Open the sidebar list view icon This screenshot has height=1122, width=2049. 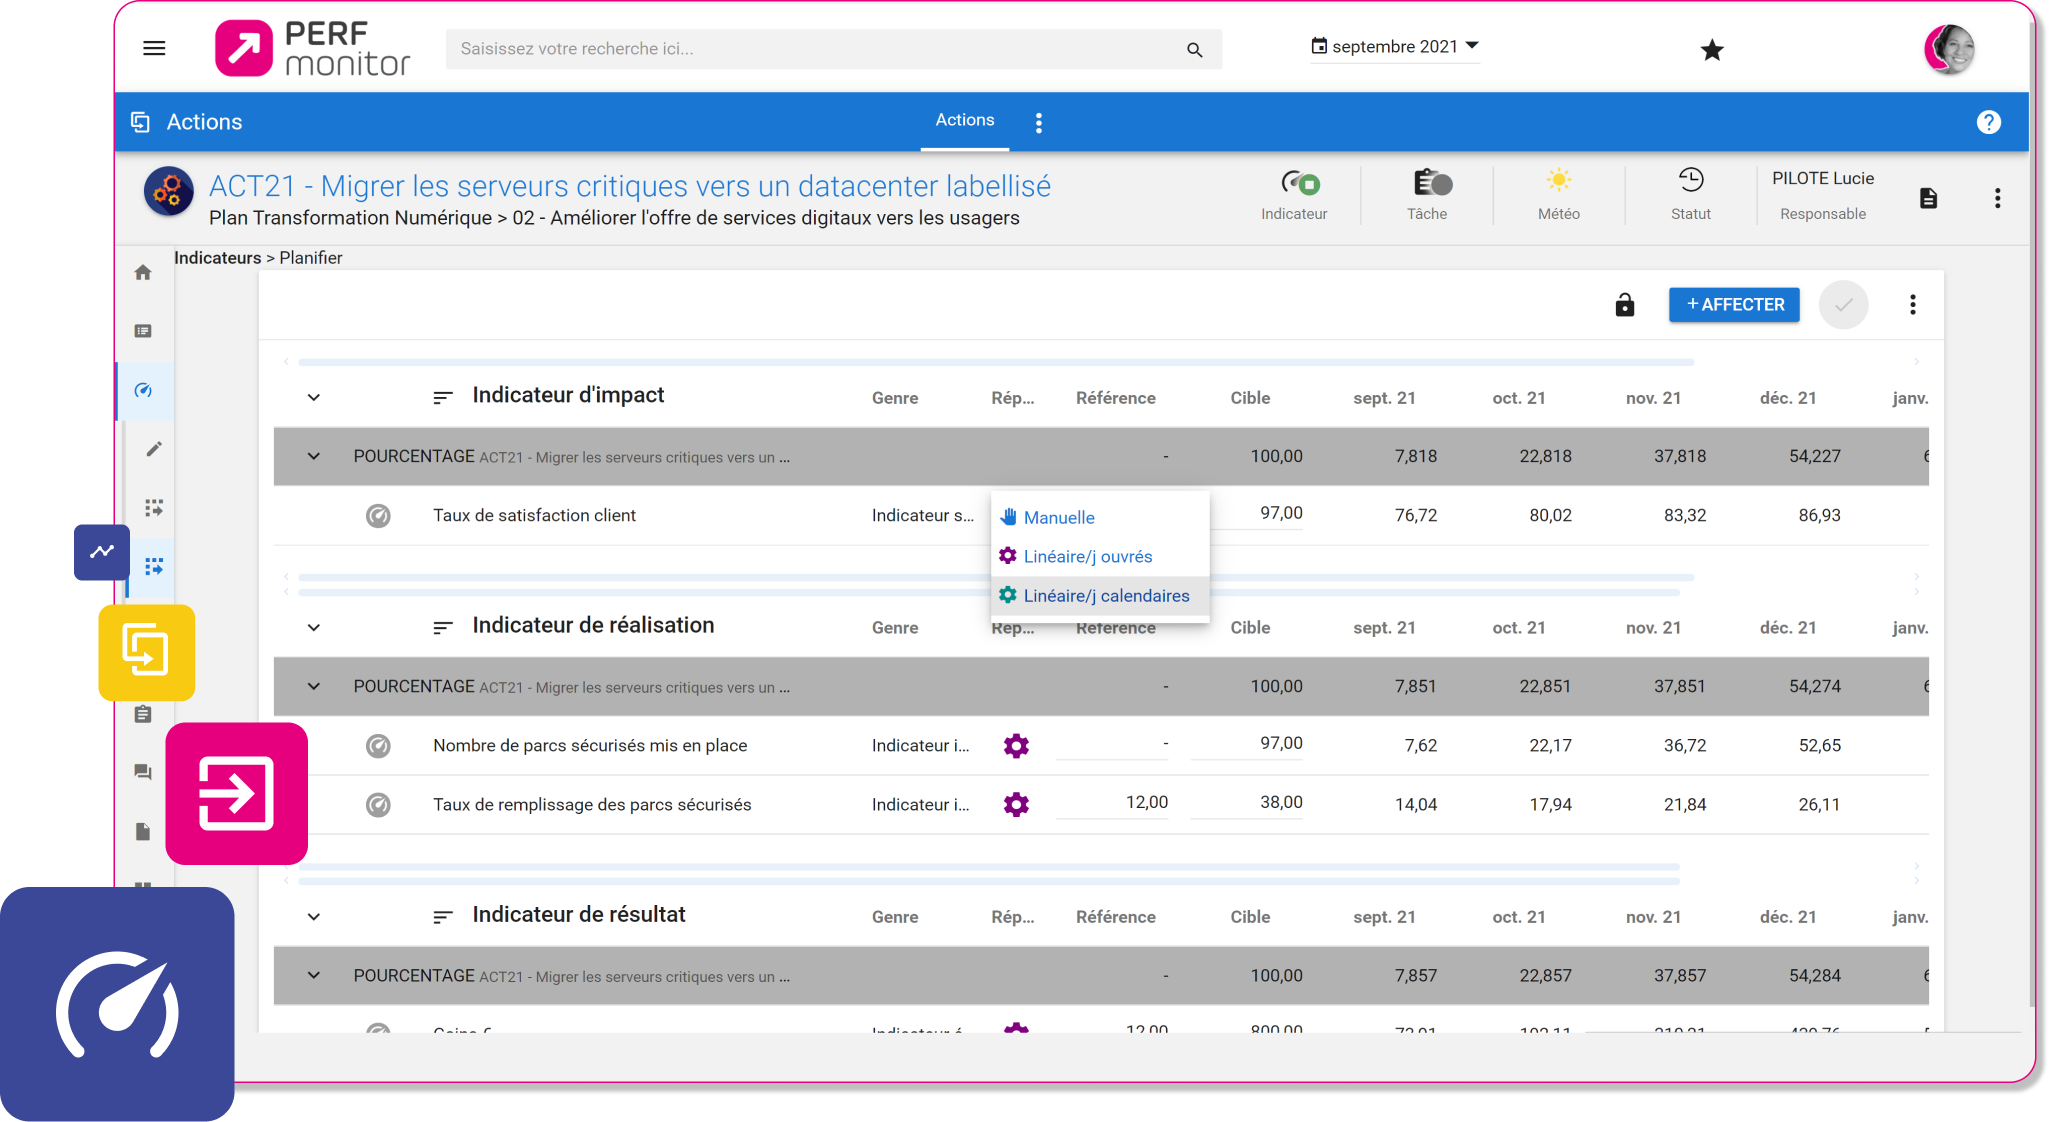(143, 331)
